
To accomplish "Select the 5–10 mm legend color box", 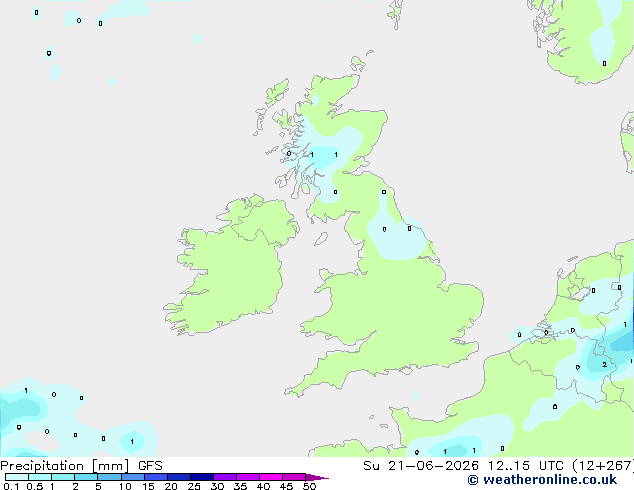I will click(109, 477).
